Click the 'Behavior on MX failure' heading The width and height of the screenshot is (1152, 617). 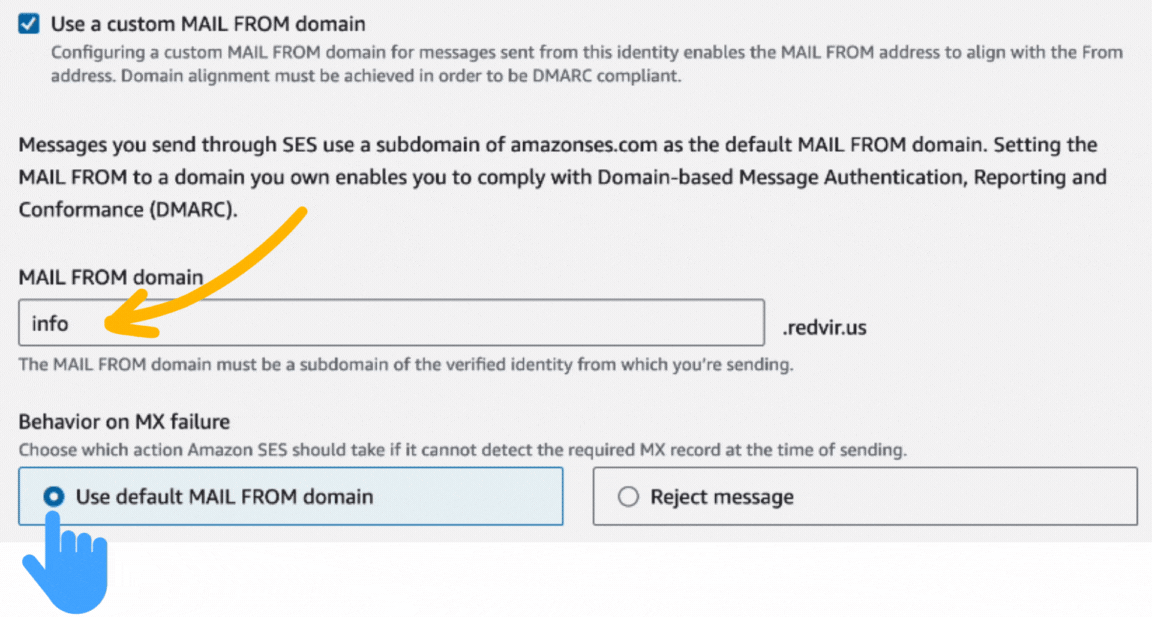pos(124,422)
